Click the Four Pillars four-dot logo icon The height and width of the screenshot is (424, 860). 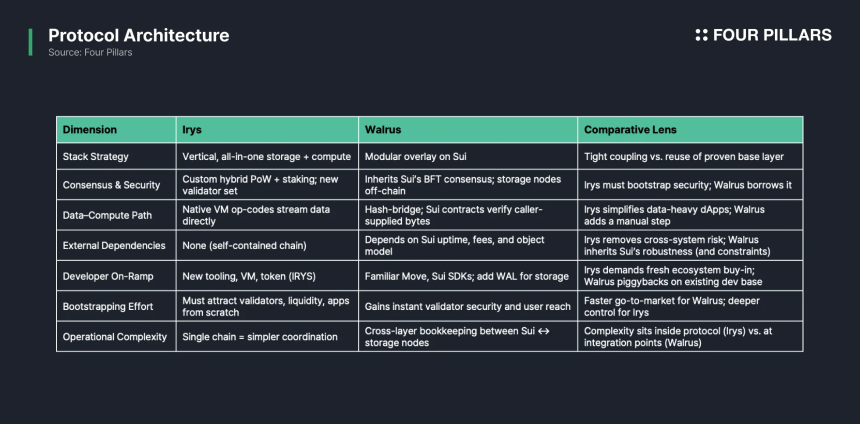[x=701, y=35]
